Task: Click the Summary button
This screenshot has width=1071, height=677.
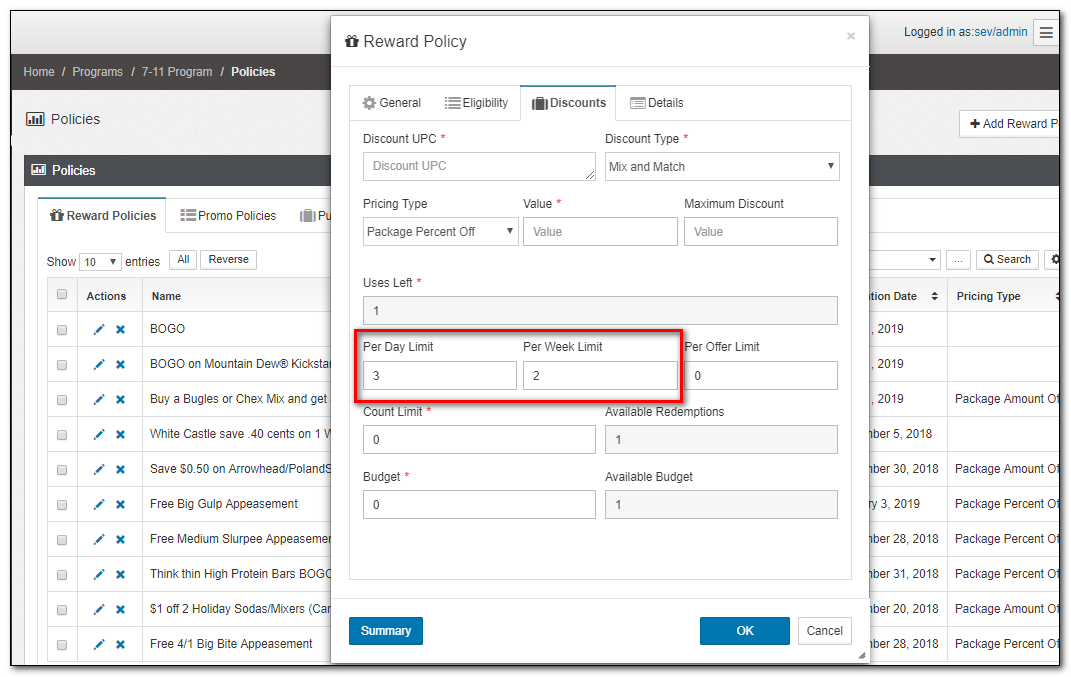Action: [385, 631]
